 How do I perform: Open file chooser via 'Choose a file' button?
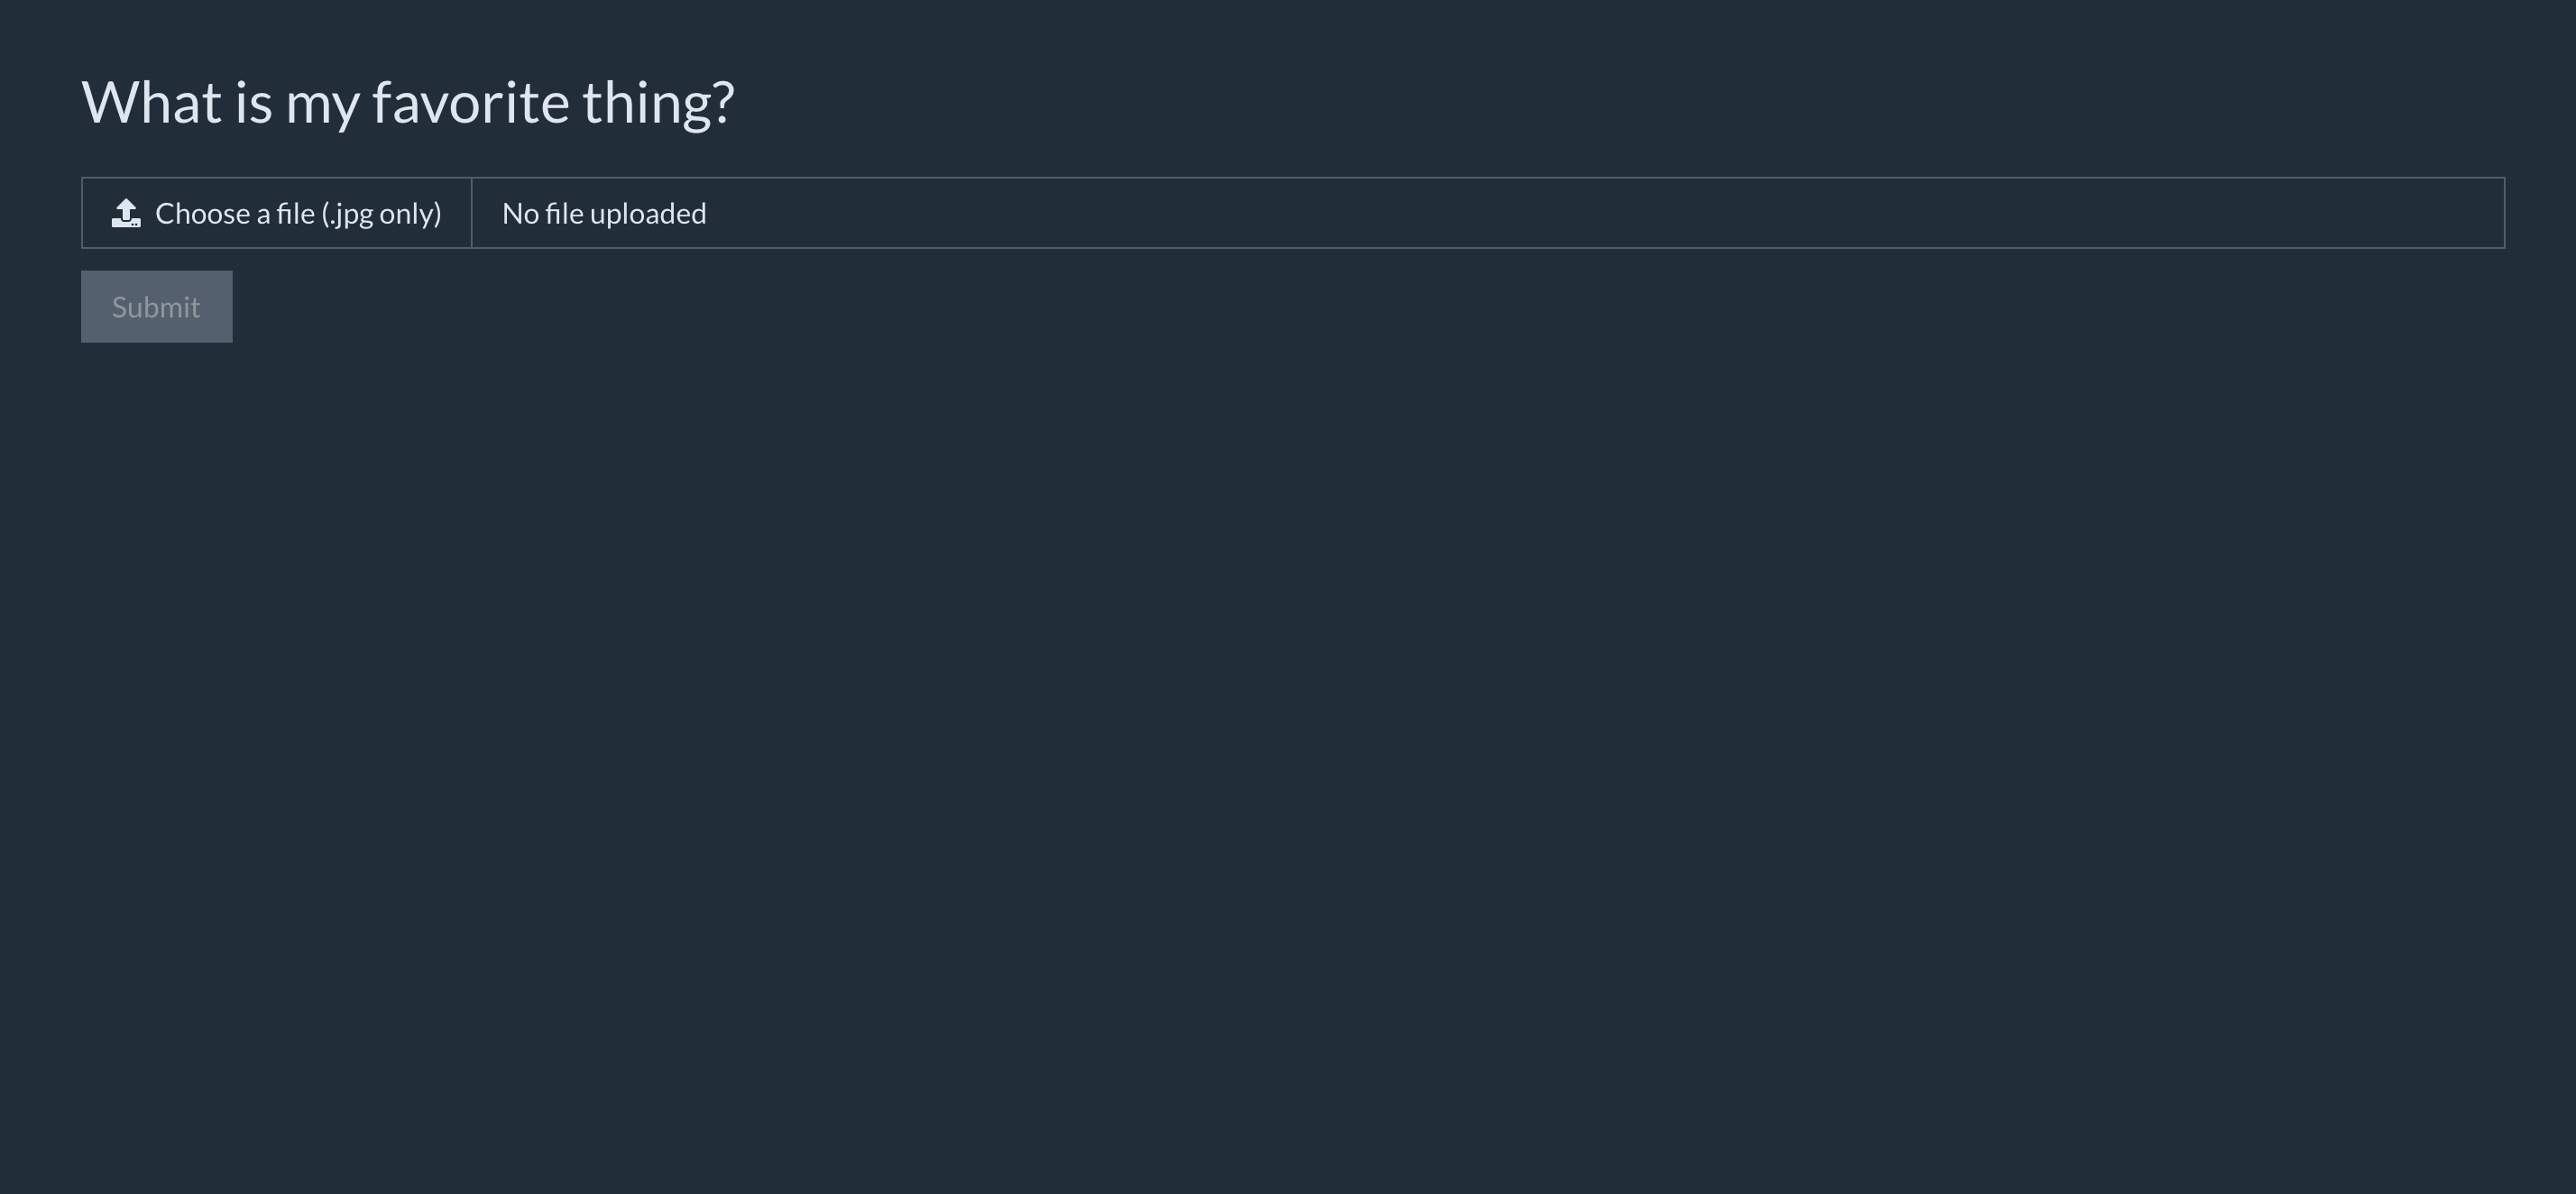point(277,213)
